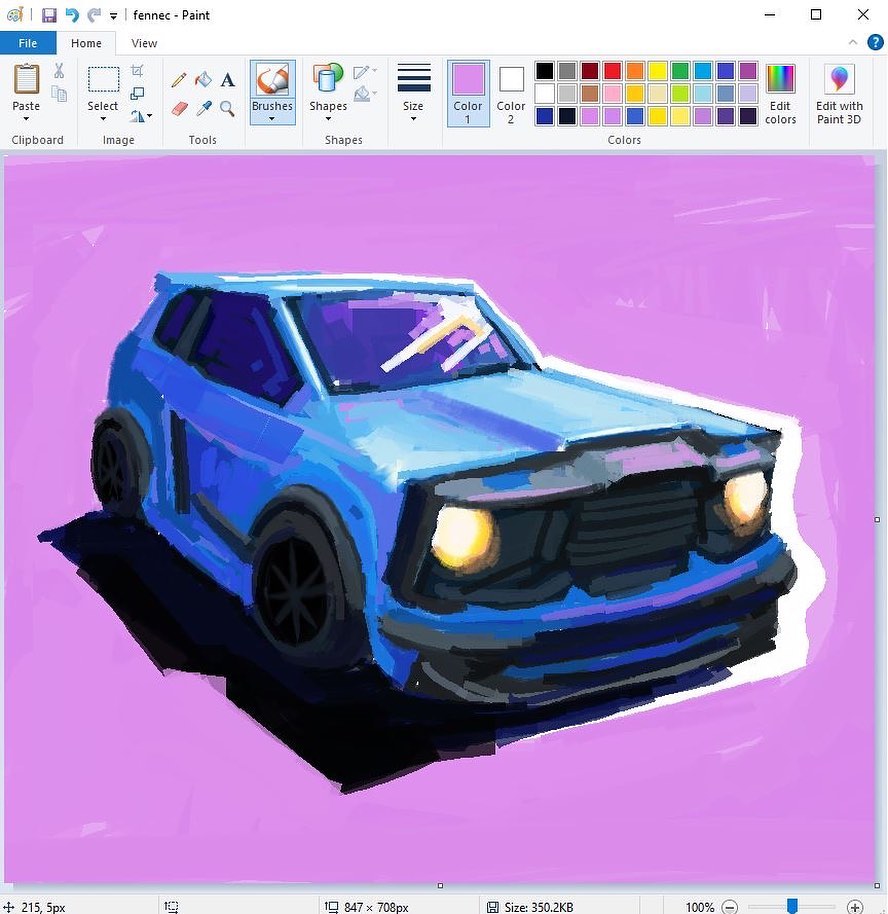Pick the lime green swatch
This screenshot has height=914, width=888.
(680, 93)
